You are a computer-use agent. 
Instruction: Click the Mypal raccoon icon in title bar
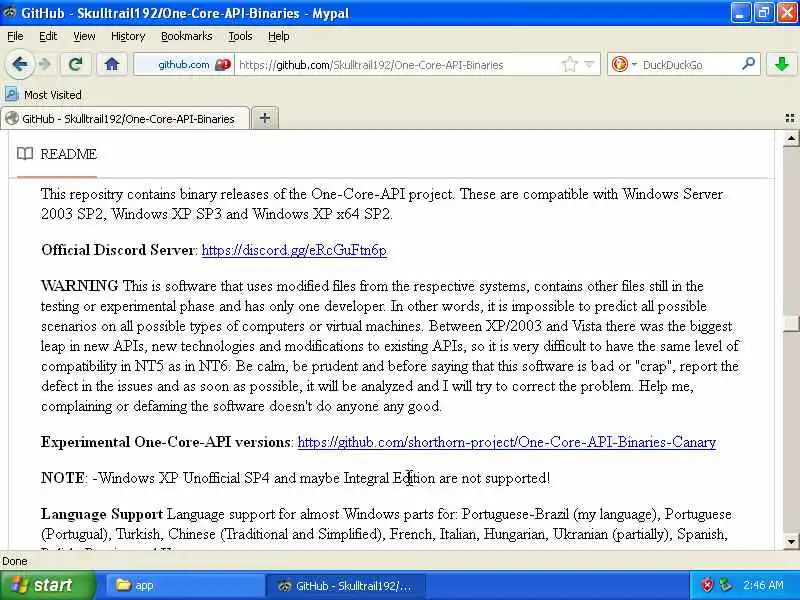point(9,12)
